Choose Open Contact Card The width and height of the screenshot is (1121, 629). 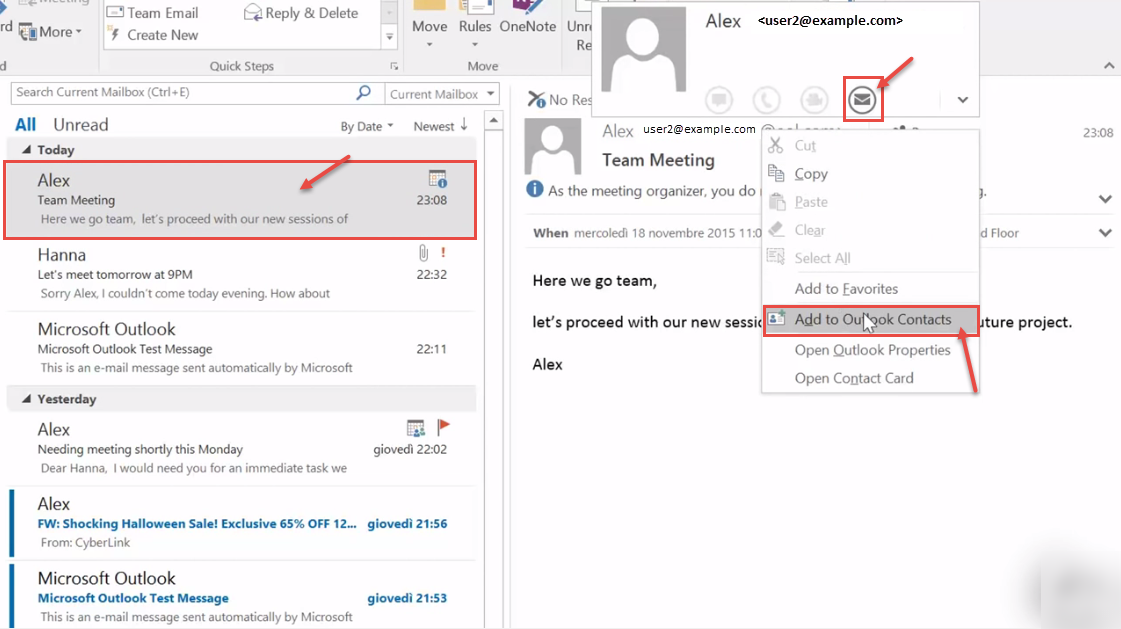click(871, 378)
